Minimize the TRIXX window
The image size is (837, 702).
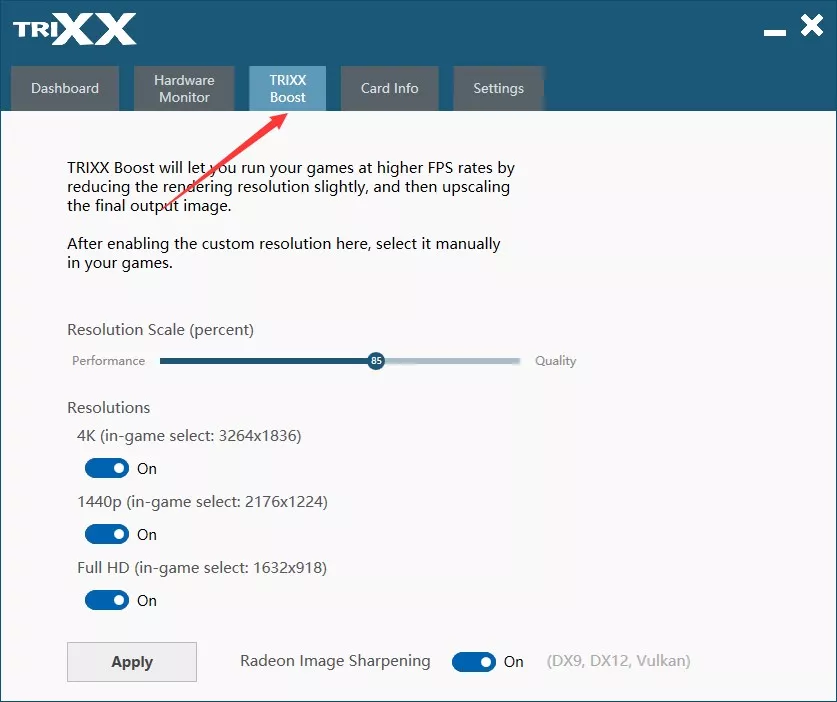click(x=775, y=33)
